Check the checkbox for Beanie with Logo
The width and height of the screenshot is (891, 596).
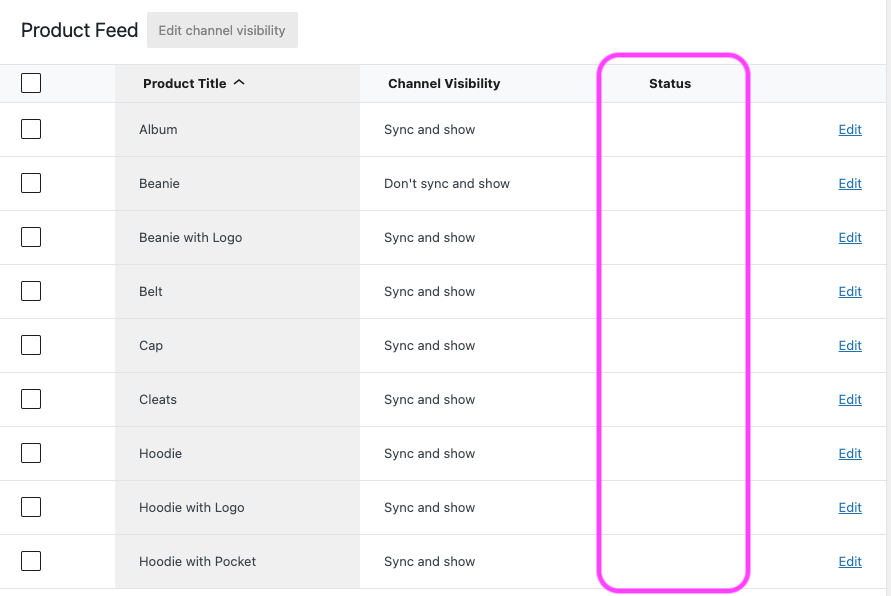click(x=30, y=237)
